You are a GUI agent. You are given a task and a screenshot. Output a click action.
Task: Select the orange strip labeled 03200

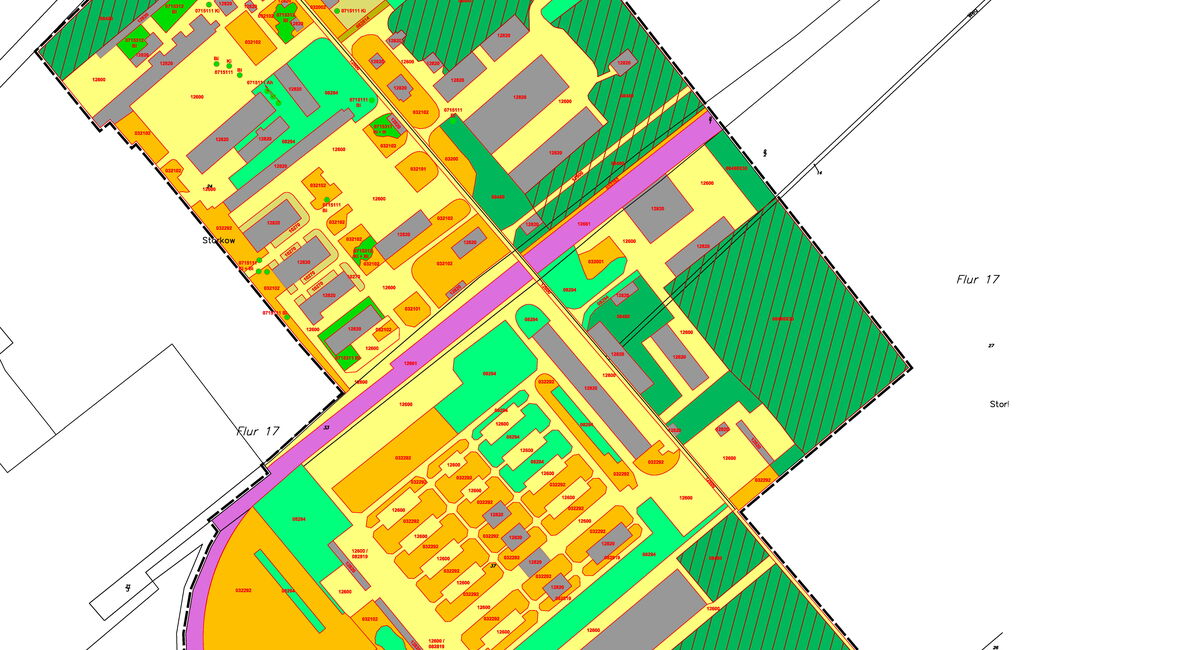[x=452, y=158]
